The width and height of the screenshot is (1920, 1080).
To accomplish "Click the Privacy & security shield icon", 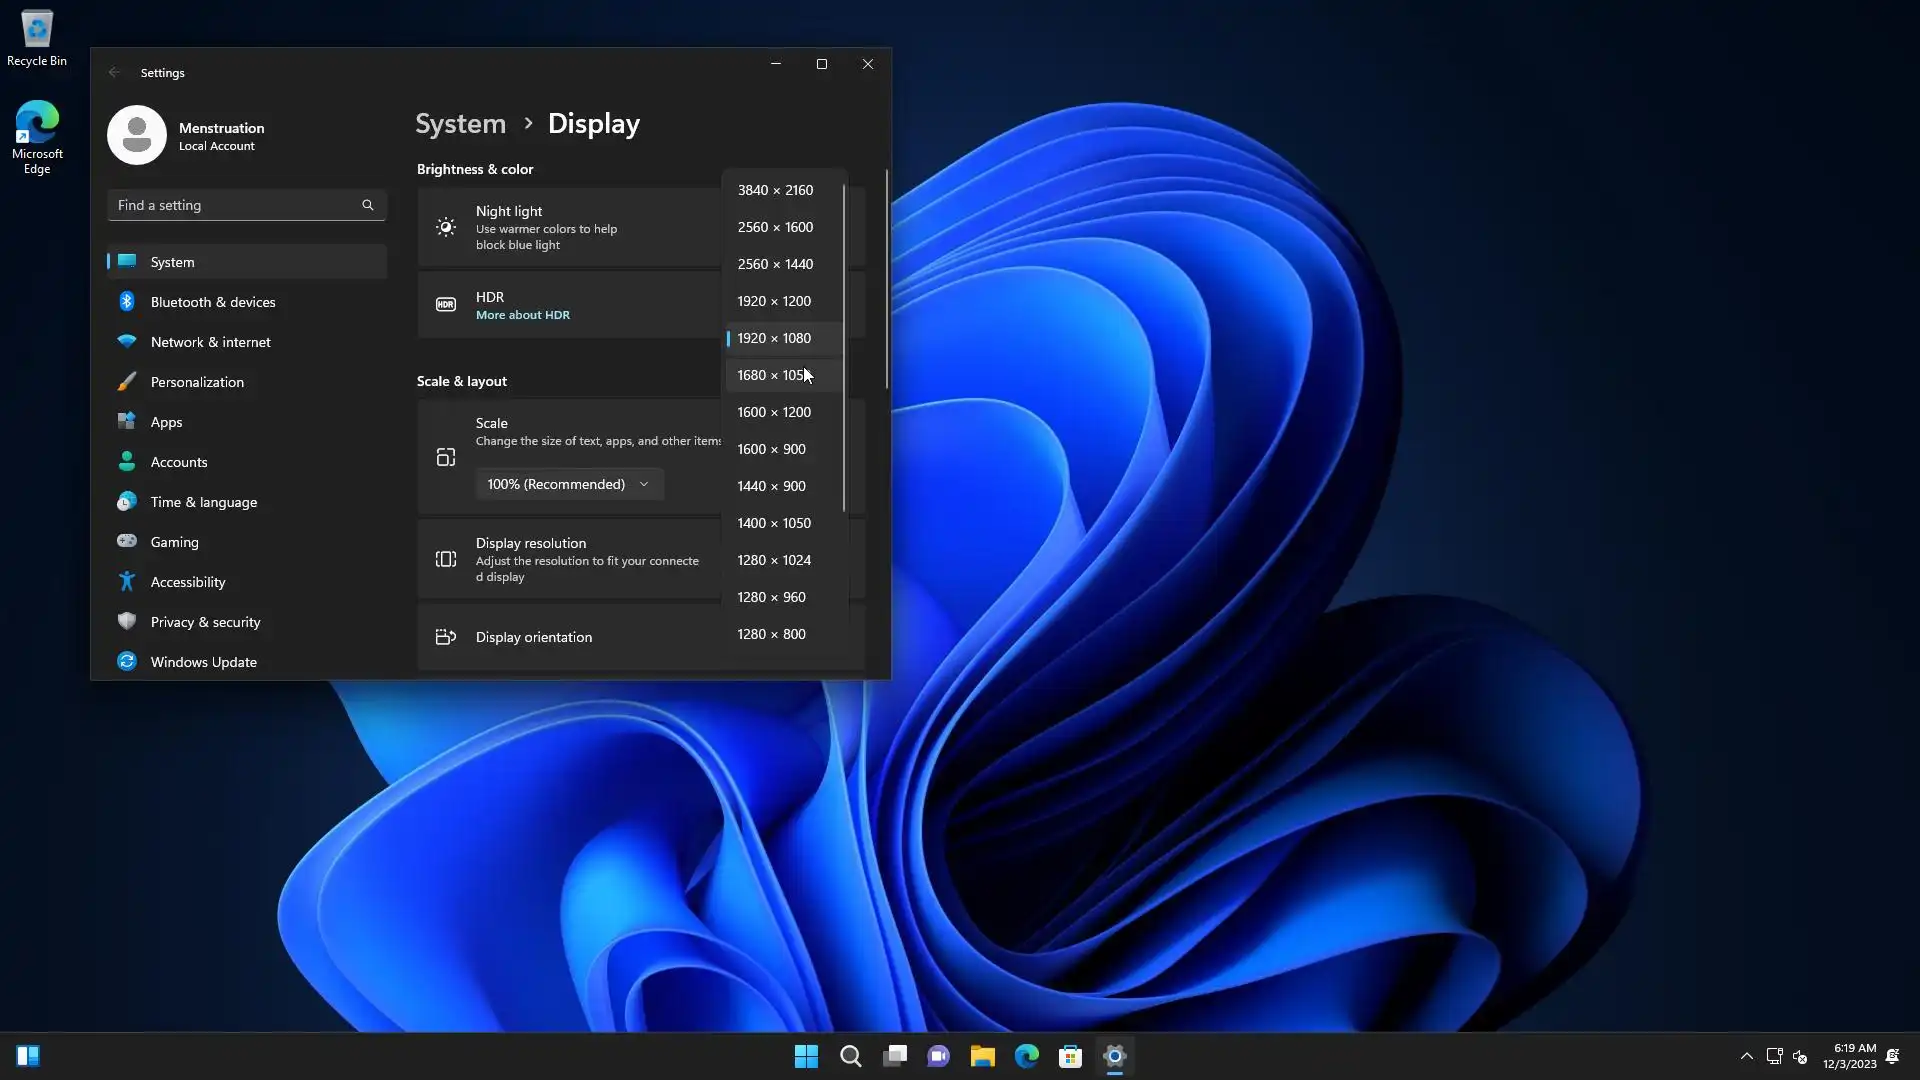I will click(x=127, y=621).
